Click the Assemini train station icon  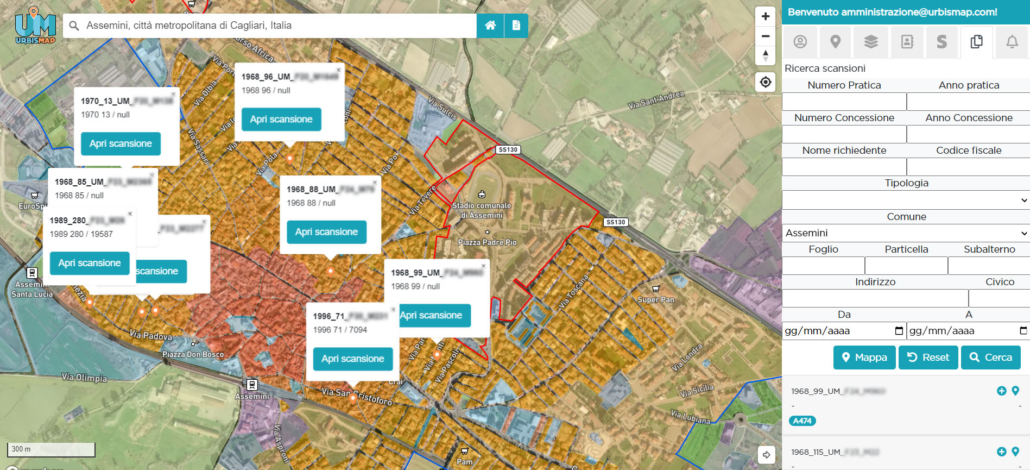(250, 385)
